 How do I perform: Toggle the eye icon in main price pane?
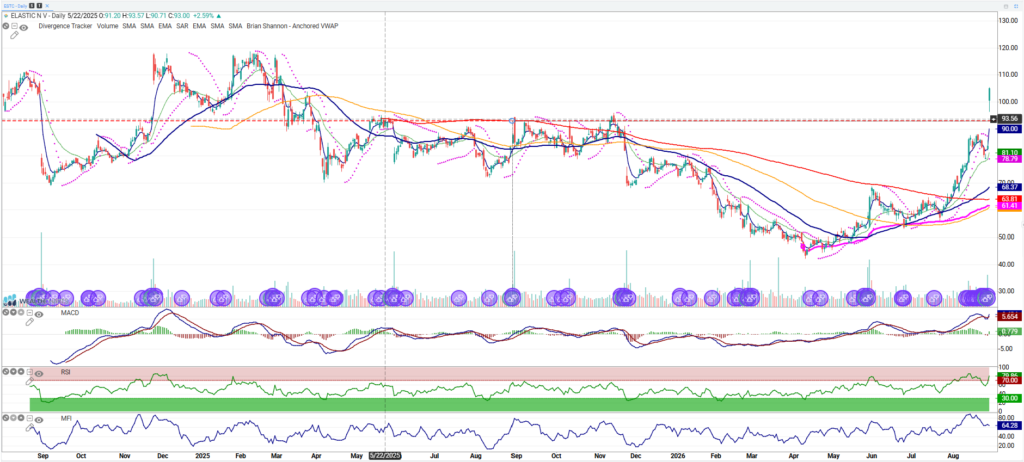(24, 27)
